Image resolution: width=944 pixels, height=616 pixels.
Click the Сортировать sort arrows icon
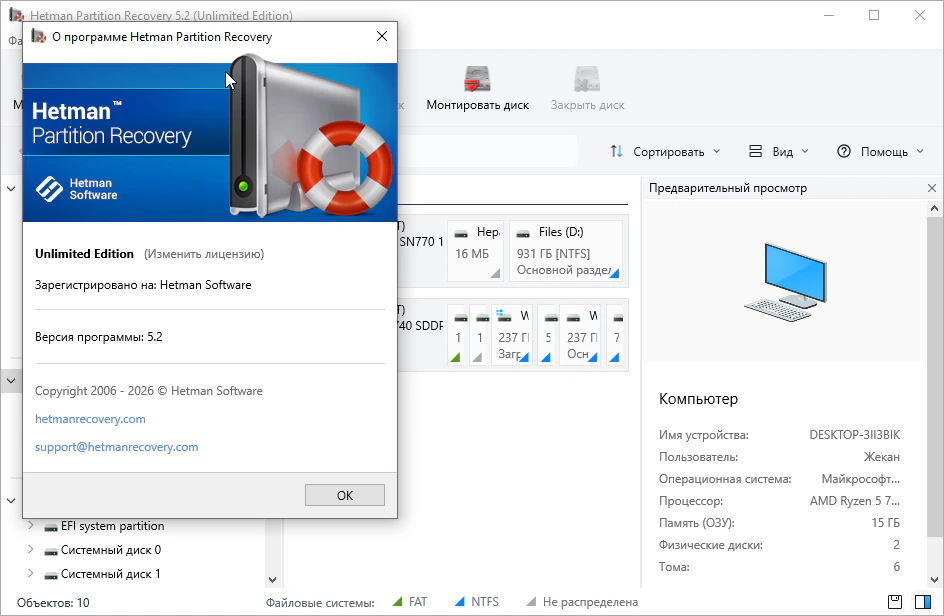[617, 152]
